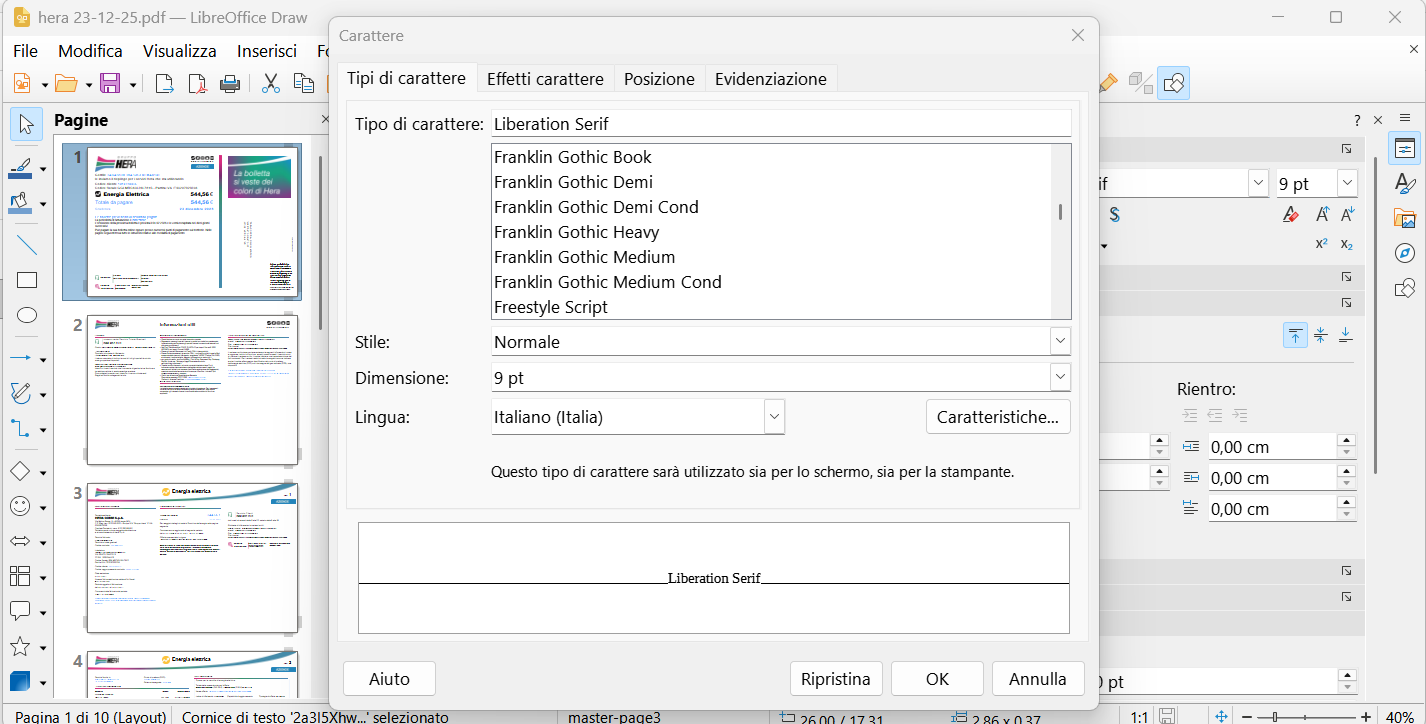Screen dimensions: 1426x724
Task: Click the Cut scissors icon
Action: 269,84
